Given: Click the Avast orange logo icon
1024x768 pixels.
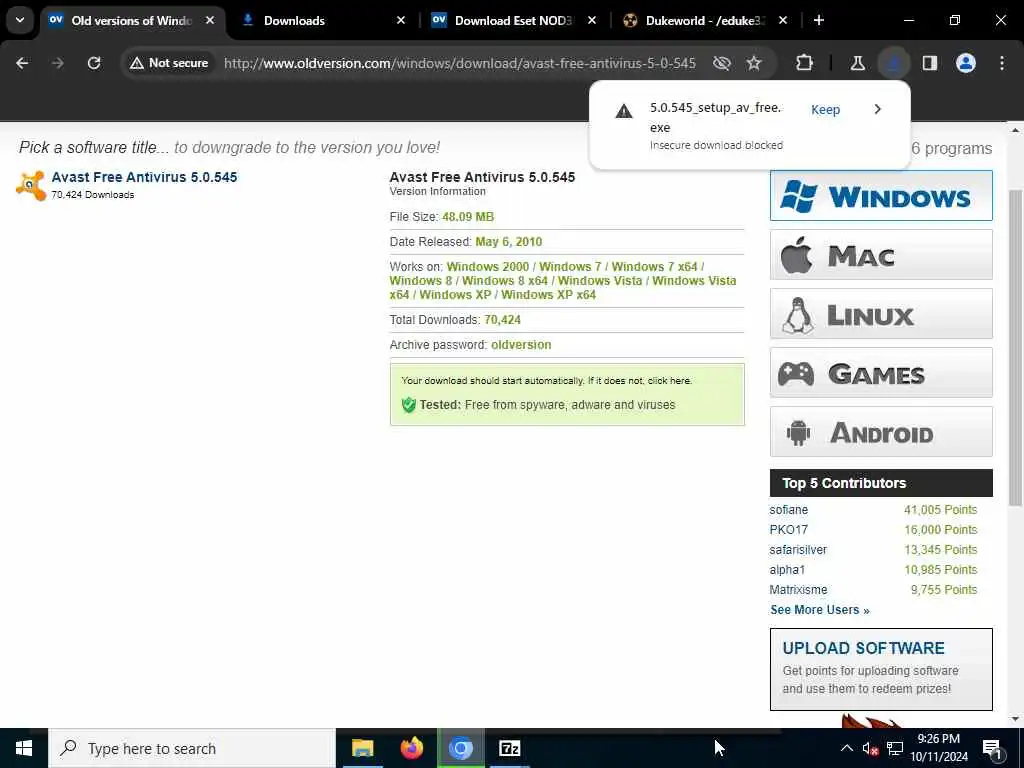Looking at the screenshot, I should click(x=31, y=185).
